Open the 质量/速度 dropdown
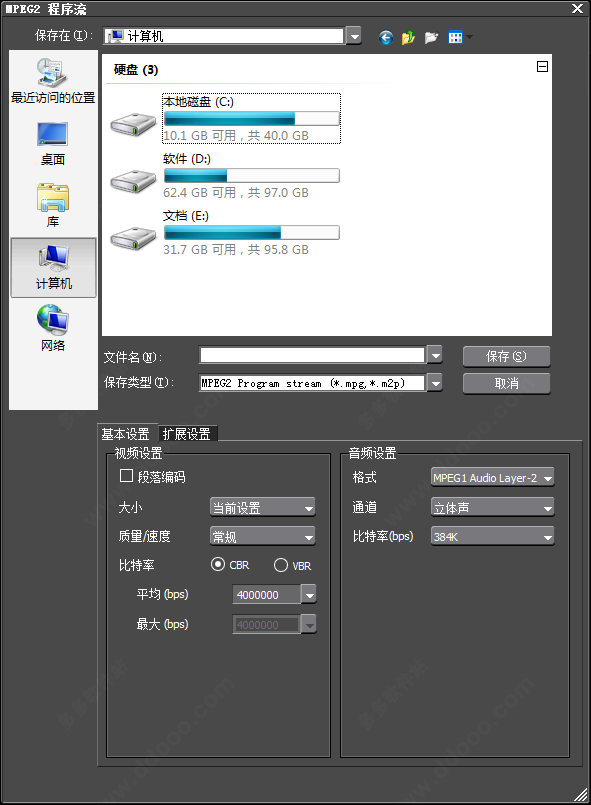 click(262, 536)
